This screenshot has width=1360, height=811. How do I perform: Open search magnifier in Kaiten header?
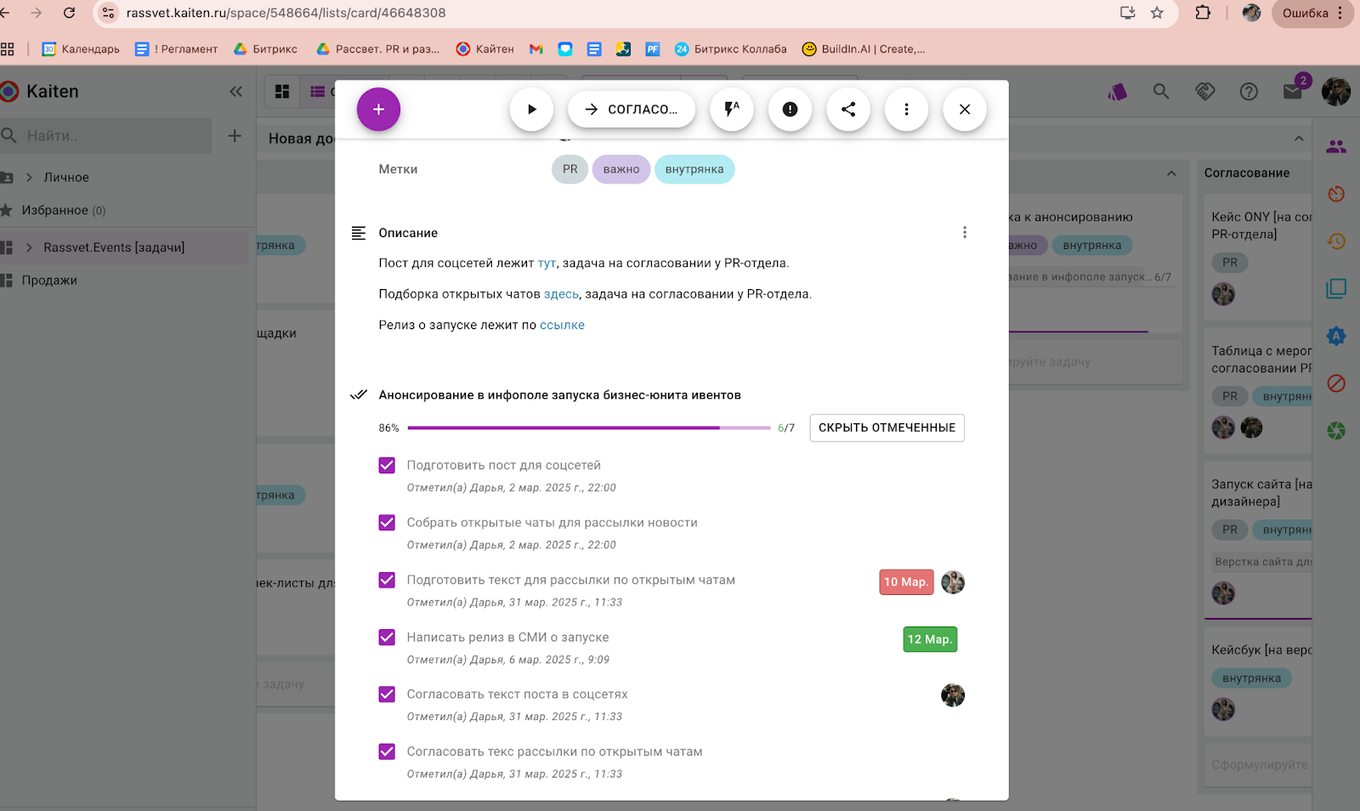(x=1161, y=92)
